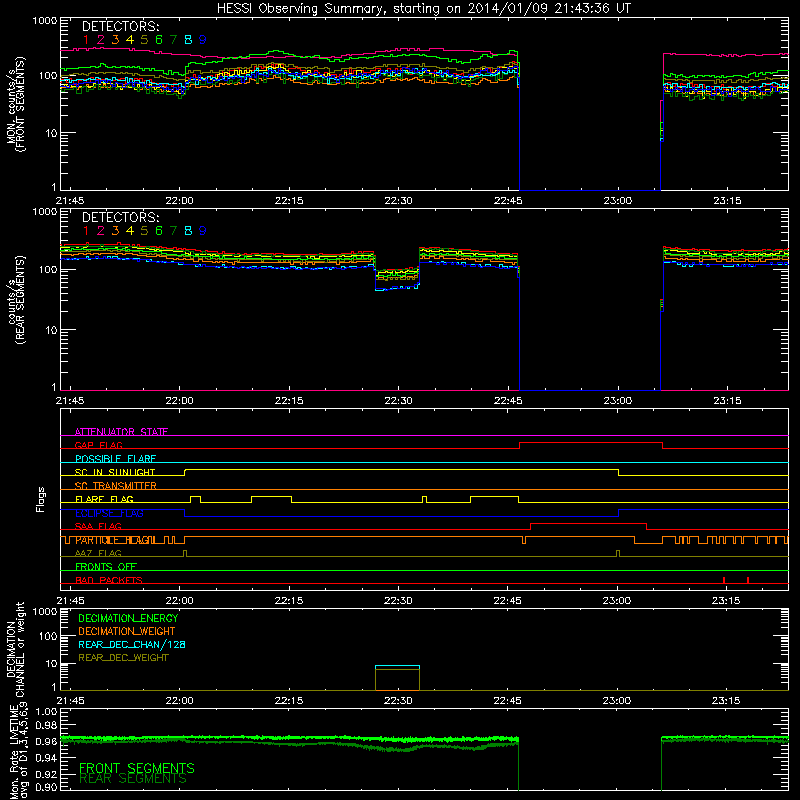Click the DECIMATION_ENERGY legend entry

click(128, 618)
